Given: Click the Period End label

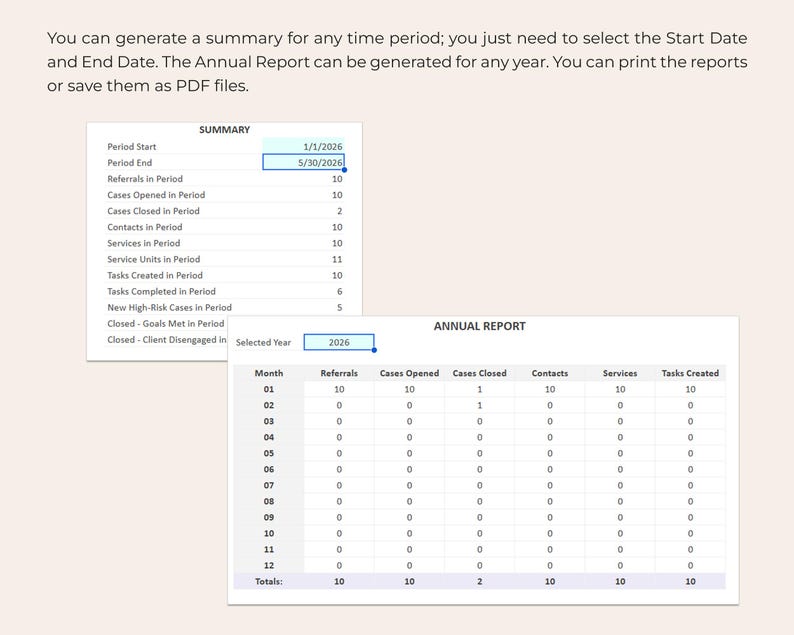Looking at the screenshot, I should click(x=130, y=163).
